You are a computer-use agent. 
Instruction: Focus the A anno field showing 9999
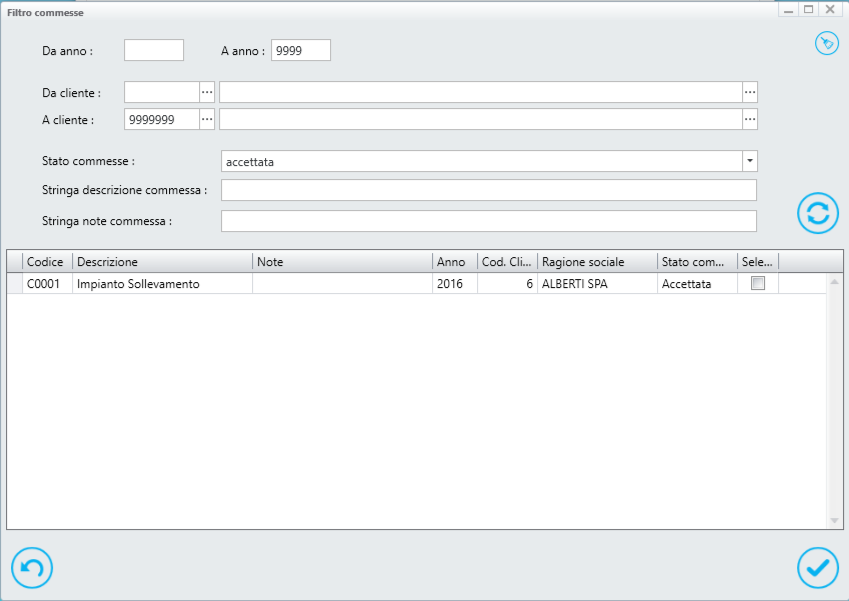tap(301, 50)
